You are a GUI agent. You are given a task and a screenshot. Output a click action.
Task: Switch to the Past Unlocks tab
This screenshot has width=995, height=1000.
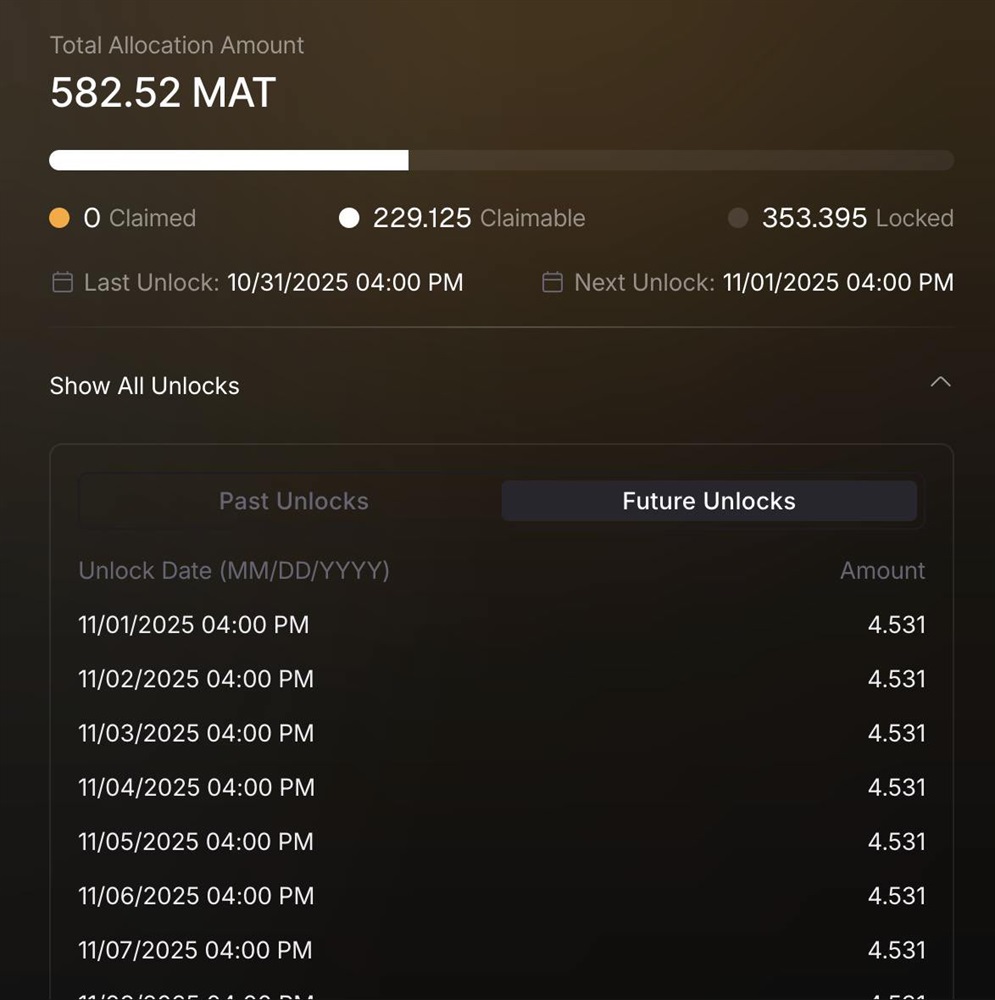click(x=293, y=501)
